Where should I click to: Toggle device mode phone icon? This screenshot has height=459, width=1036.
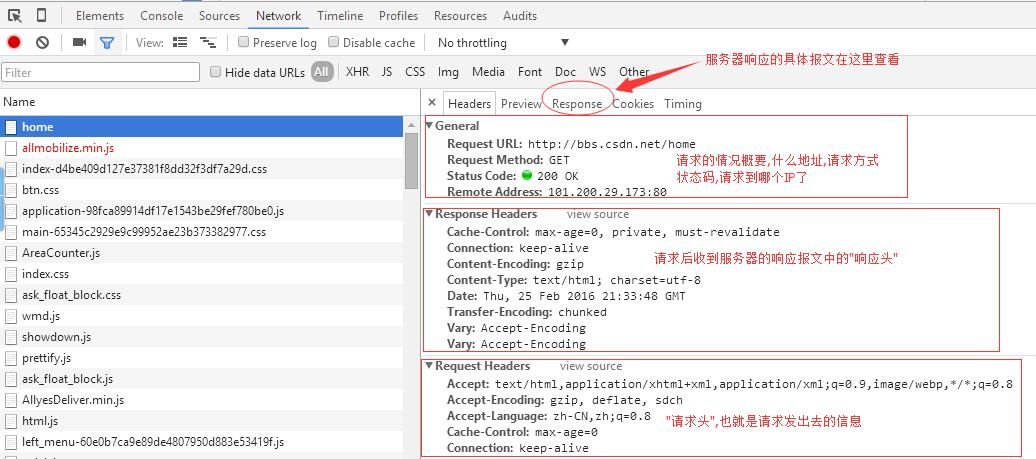coord(41,15)
